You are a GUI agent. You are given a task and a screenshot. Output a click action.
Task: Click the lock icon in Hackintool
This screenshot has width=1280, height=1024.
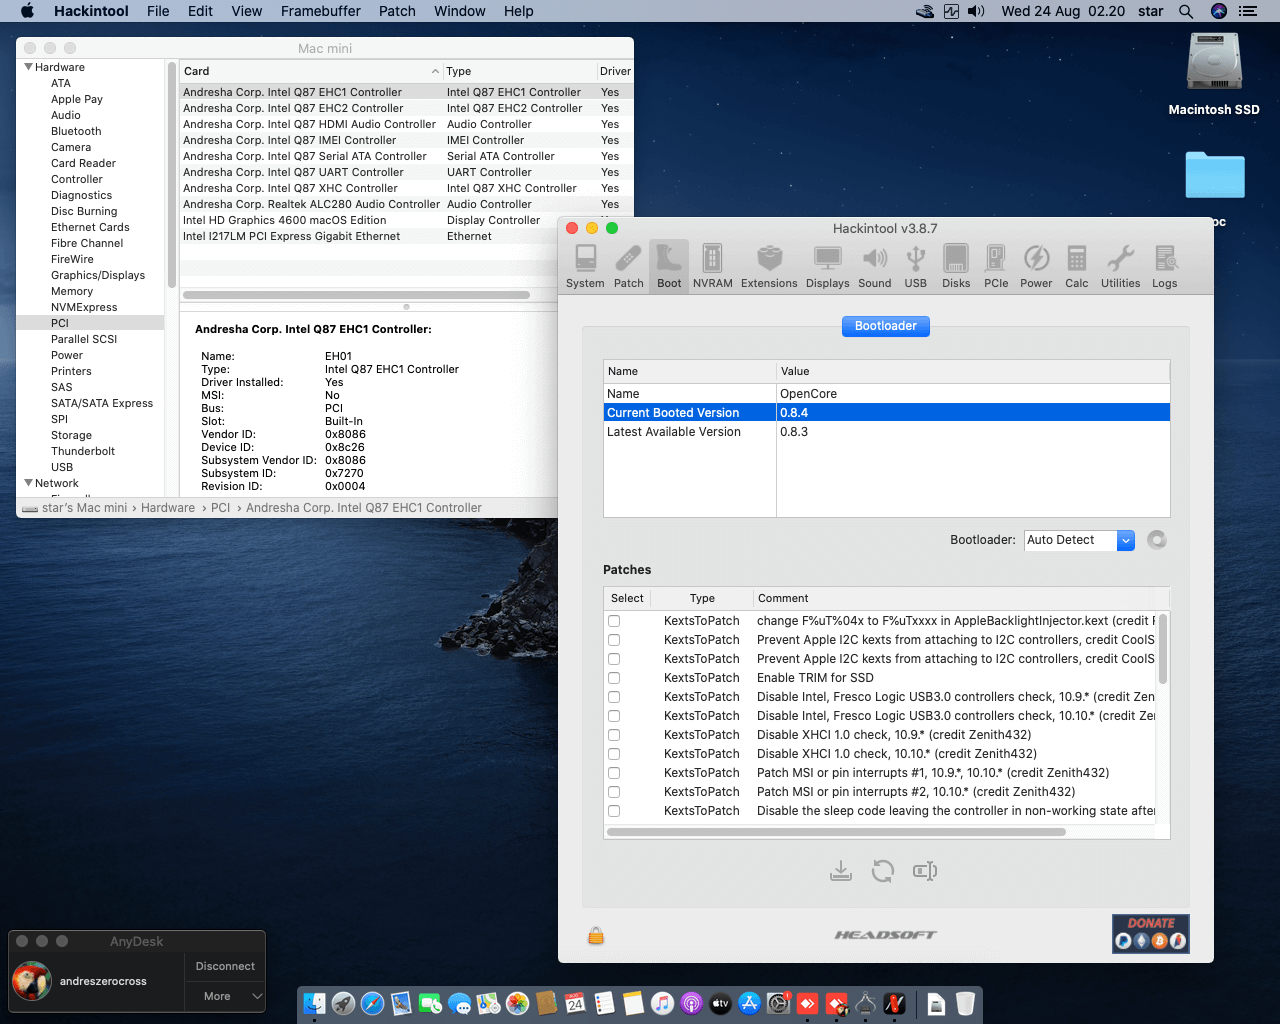[596, 936]
